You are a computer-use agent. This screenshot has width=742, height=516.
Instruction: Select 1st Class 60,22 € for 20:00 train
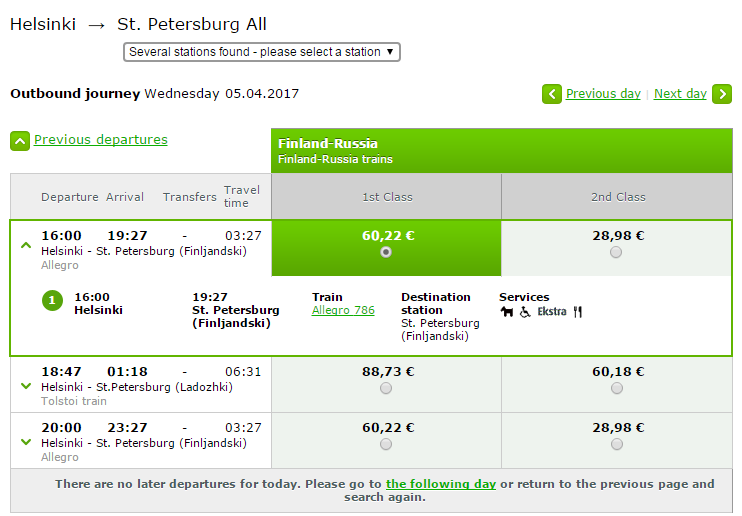[386, 444]
